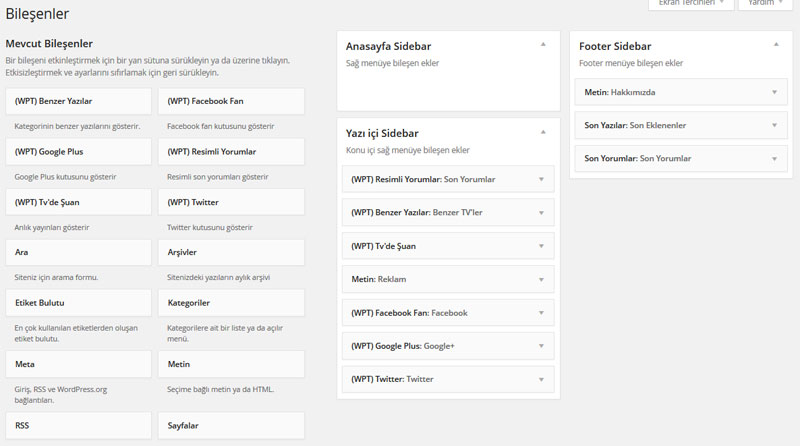Click the RSS widget
Image resolution: width=800 pixels, height=446 pixels.
pyautogui.click(x=79, y=426)
